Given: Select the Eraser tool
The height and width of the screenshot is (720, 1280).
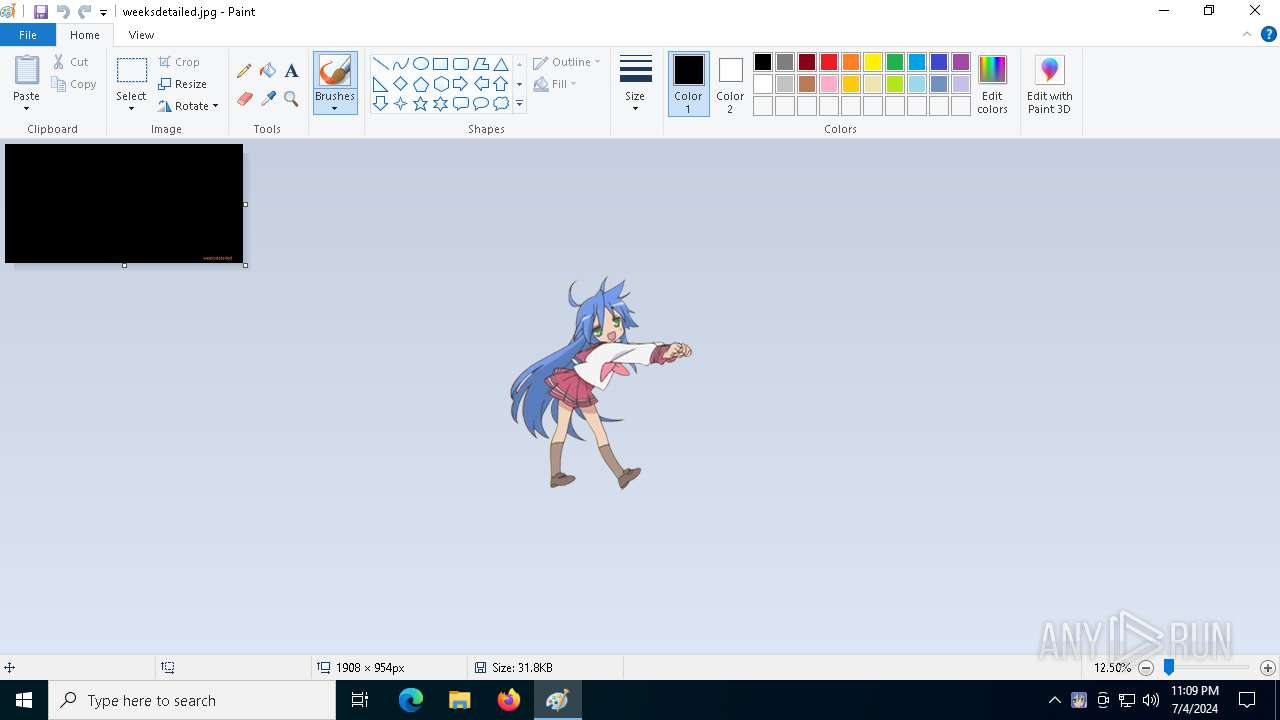Looking at the screenshot, I should (244, 98).
